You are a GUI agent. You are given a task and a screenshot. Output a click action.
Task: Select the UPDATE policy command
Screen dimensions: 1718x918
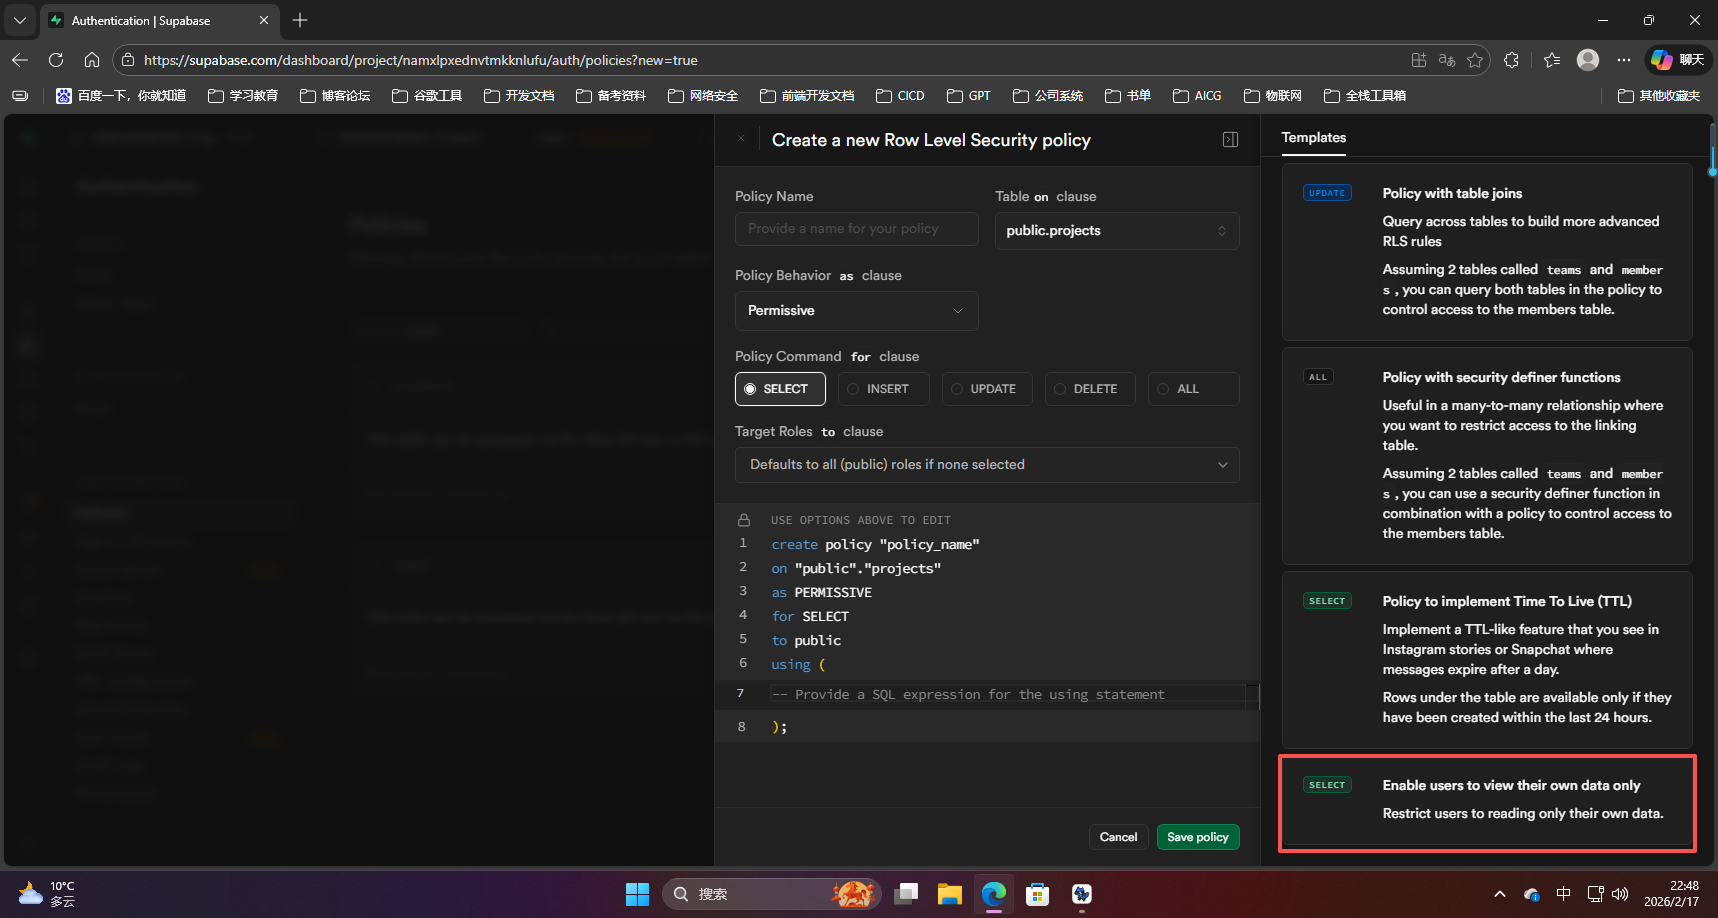[x=988, y=389]
